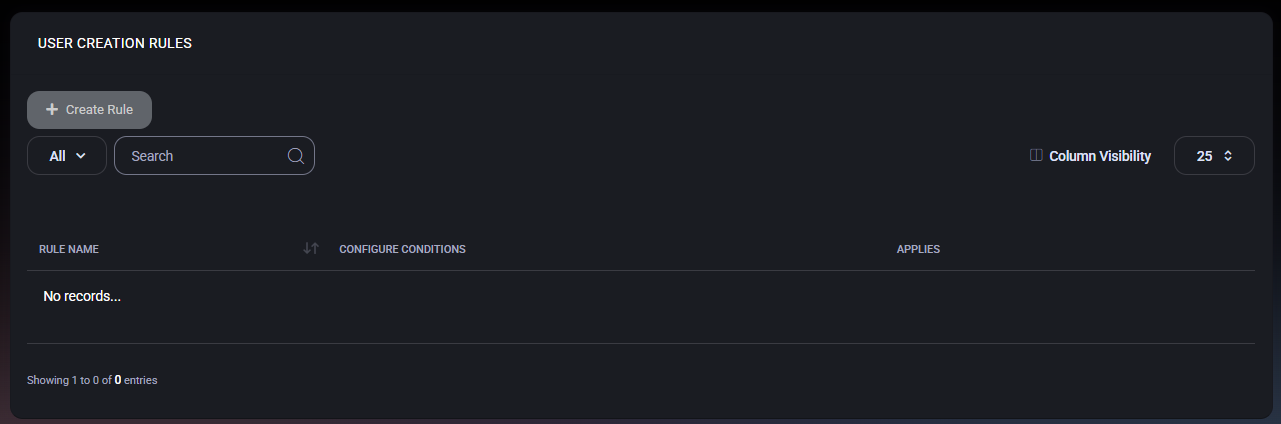Click the sort arrows icon beside Rule Name
Image resolution: width=1281 pixels, height=424 pixels.
pyautogui.click(x=310, y=249)
